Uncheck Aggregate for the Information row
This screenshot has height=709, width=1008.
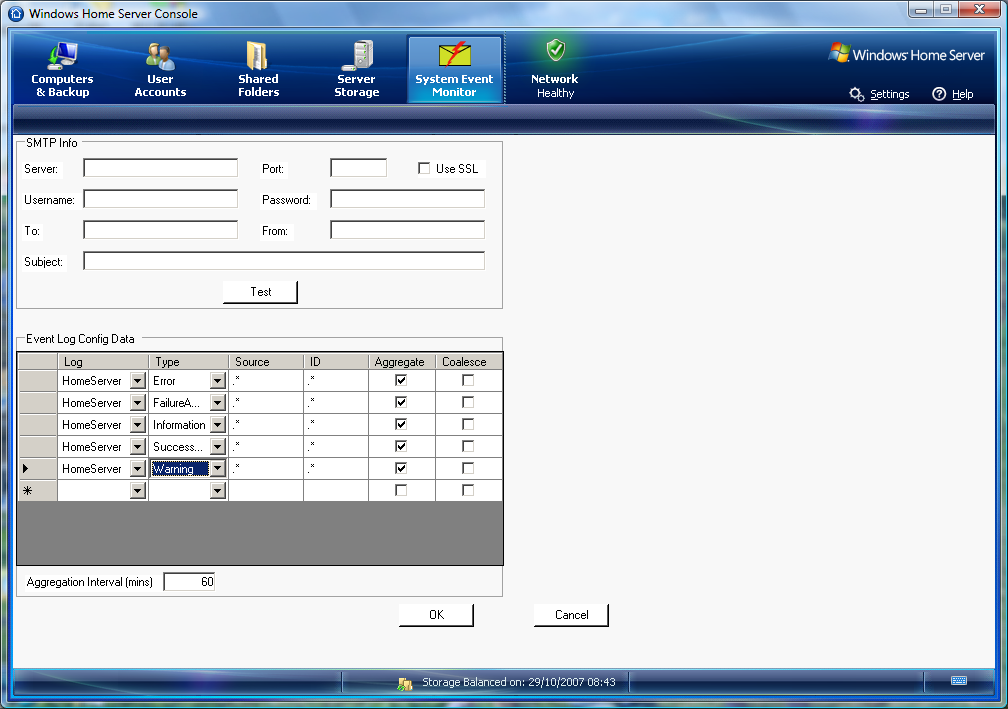coord(401,424)
